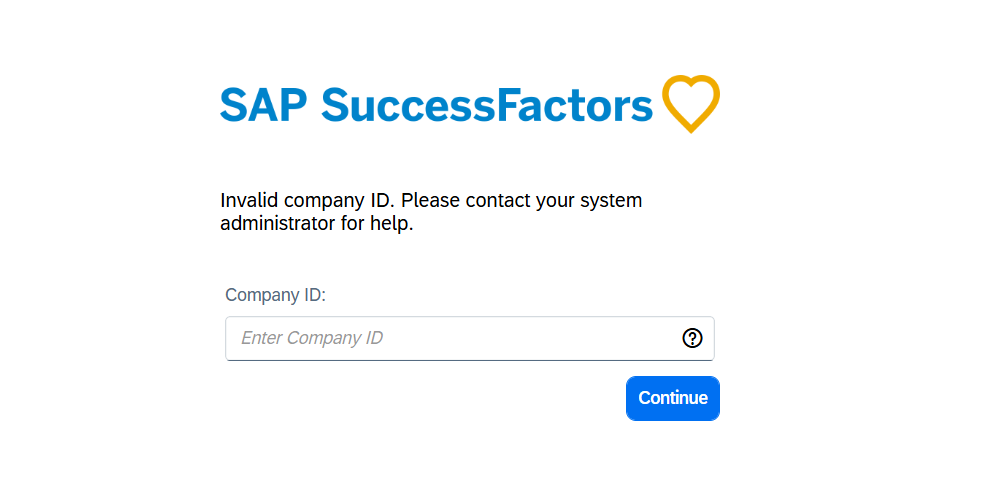Click the yellow heart logo icon
989x490 pixels.
(x=691, y=103)
